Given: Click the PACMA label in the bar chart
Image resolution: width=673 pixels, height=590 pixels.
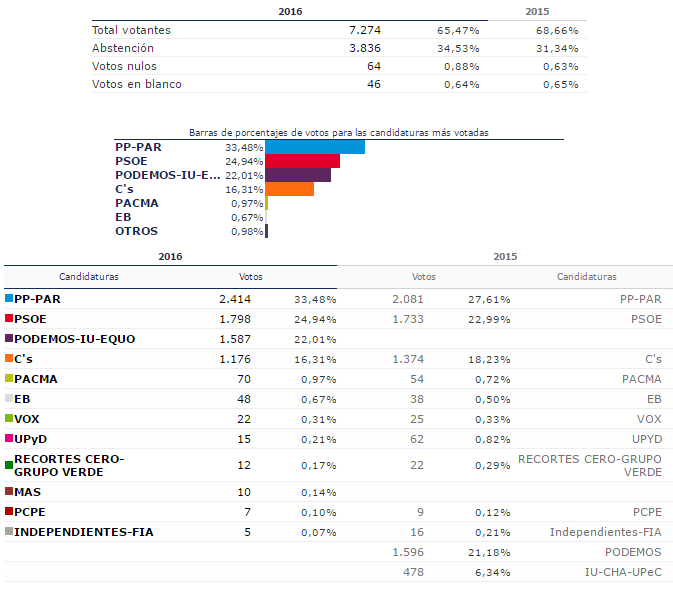Looking at the screenshot, I should click(136, 203).
